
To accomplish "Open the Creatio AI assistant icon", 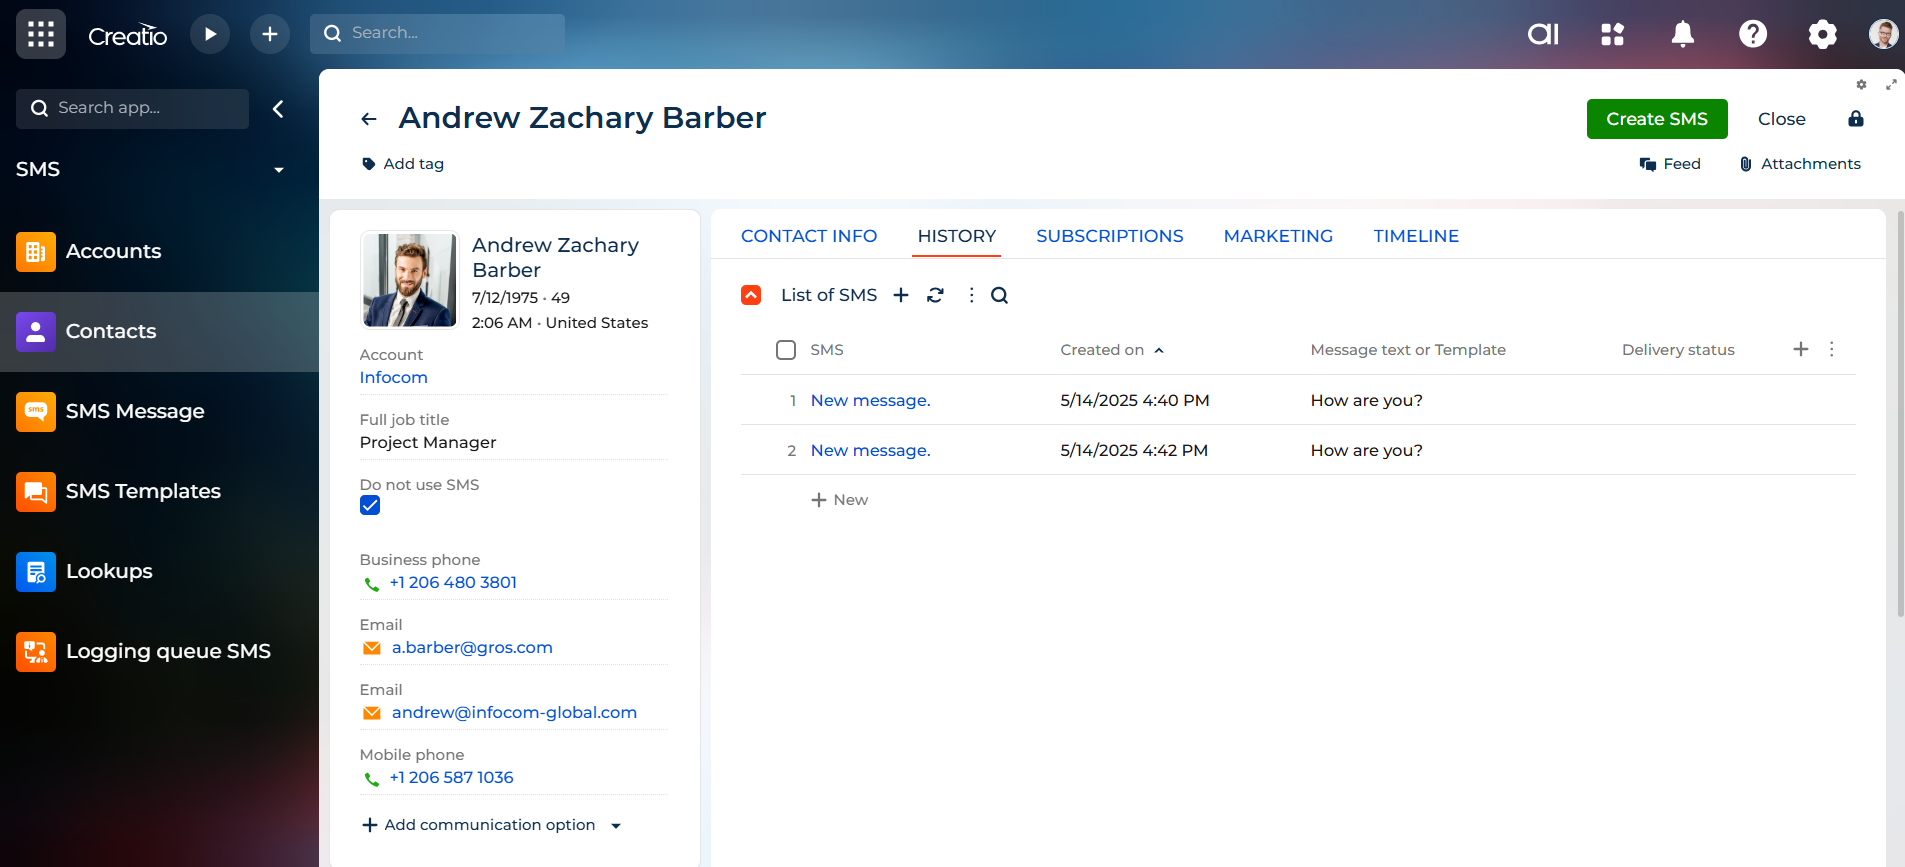I will (x=1543, y=34).
